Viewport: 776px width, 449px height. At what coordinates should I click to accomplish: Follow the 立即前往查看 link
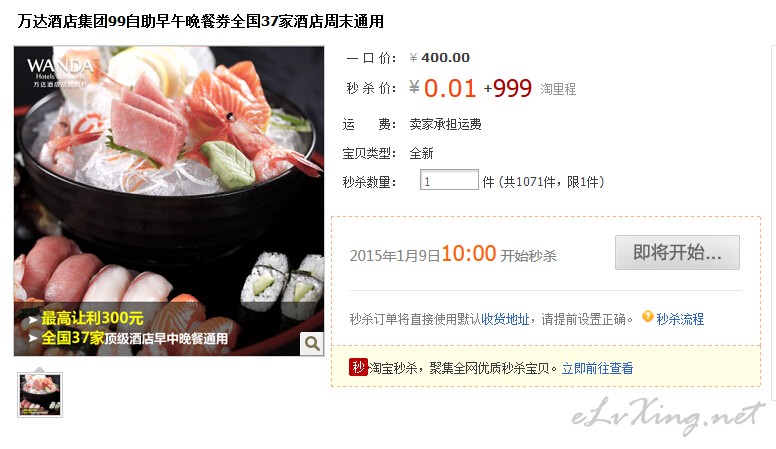597,368
